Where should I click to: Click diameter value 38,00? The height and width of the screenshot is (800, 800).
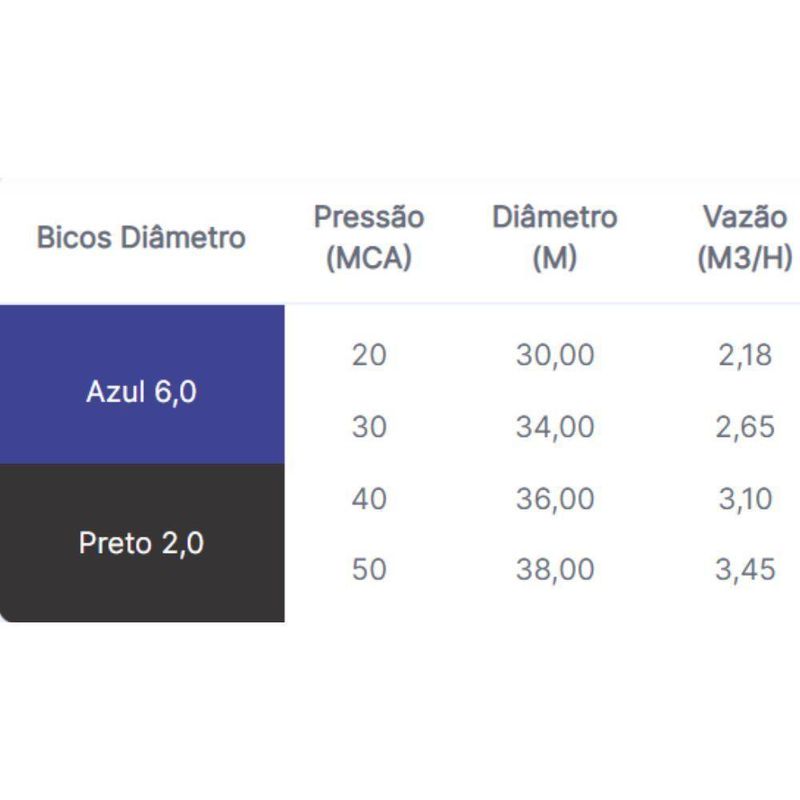(555, 569)
